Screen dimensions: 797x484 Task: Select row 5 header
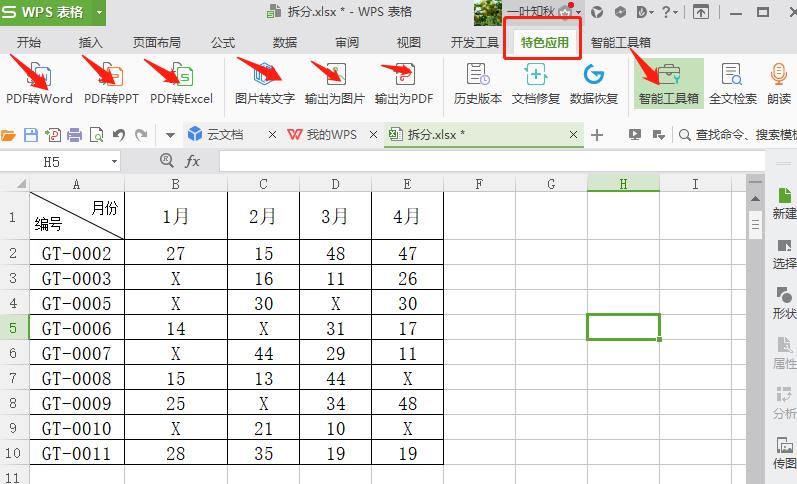click(x=14, y=328)
